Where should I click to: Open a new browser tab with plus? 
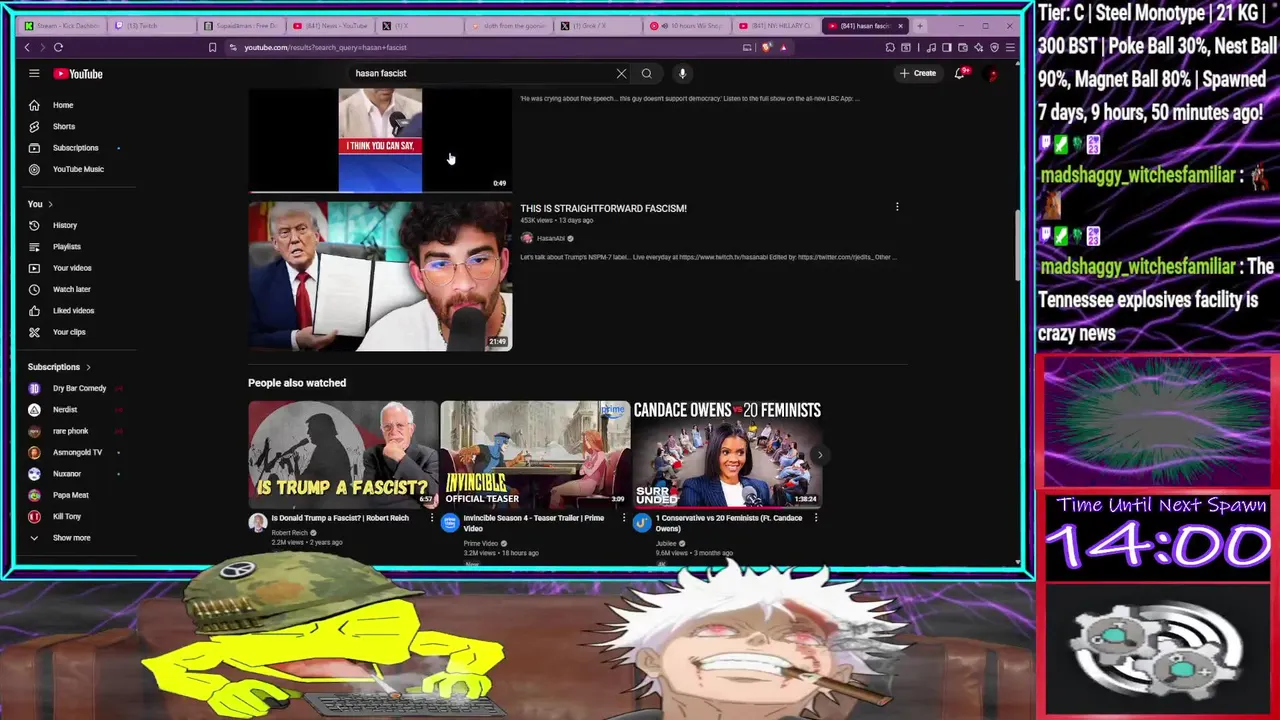(x=920, y=26)
